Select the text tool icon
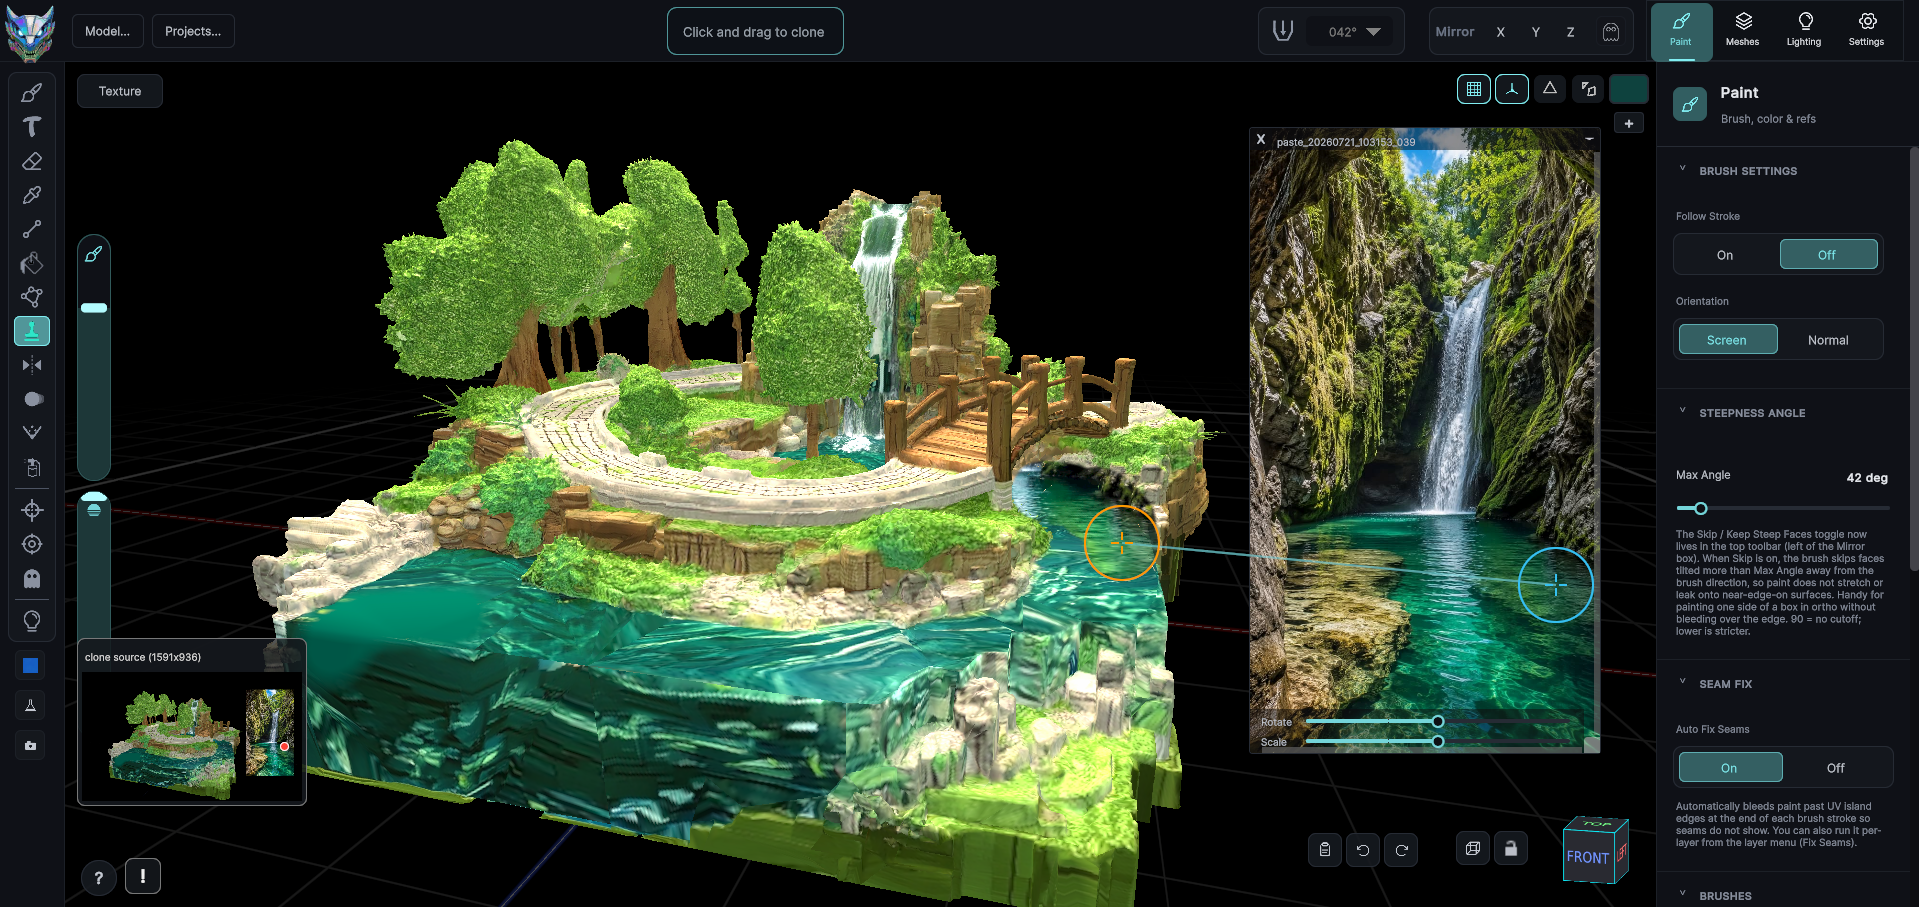Image resolution: width=1919 pixels, height=907 pixels. point(32,127)
